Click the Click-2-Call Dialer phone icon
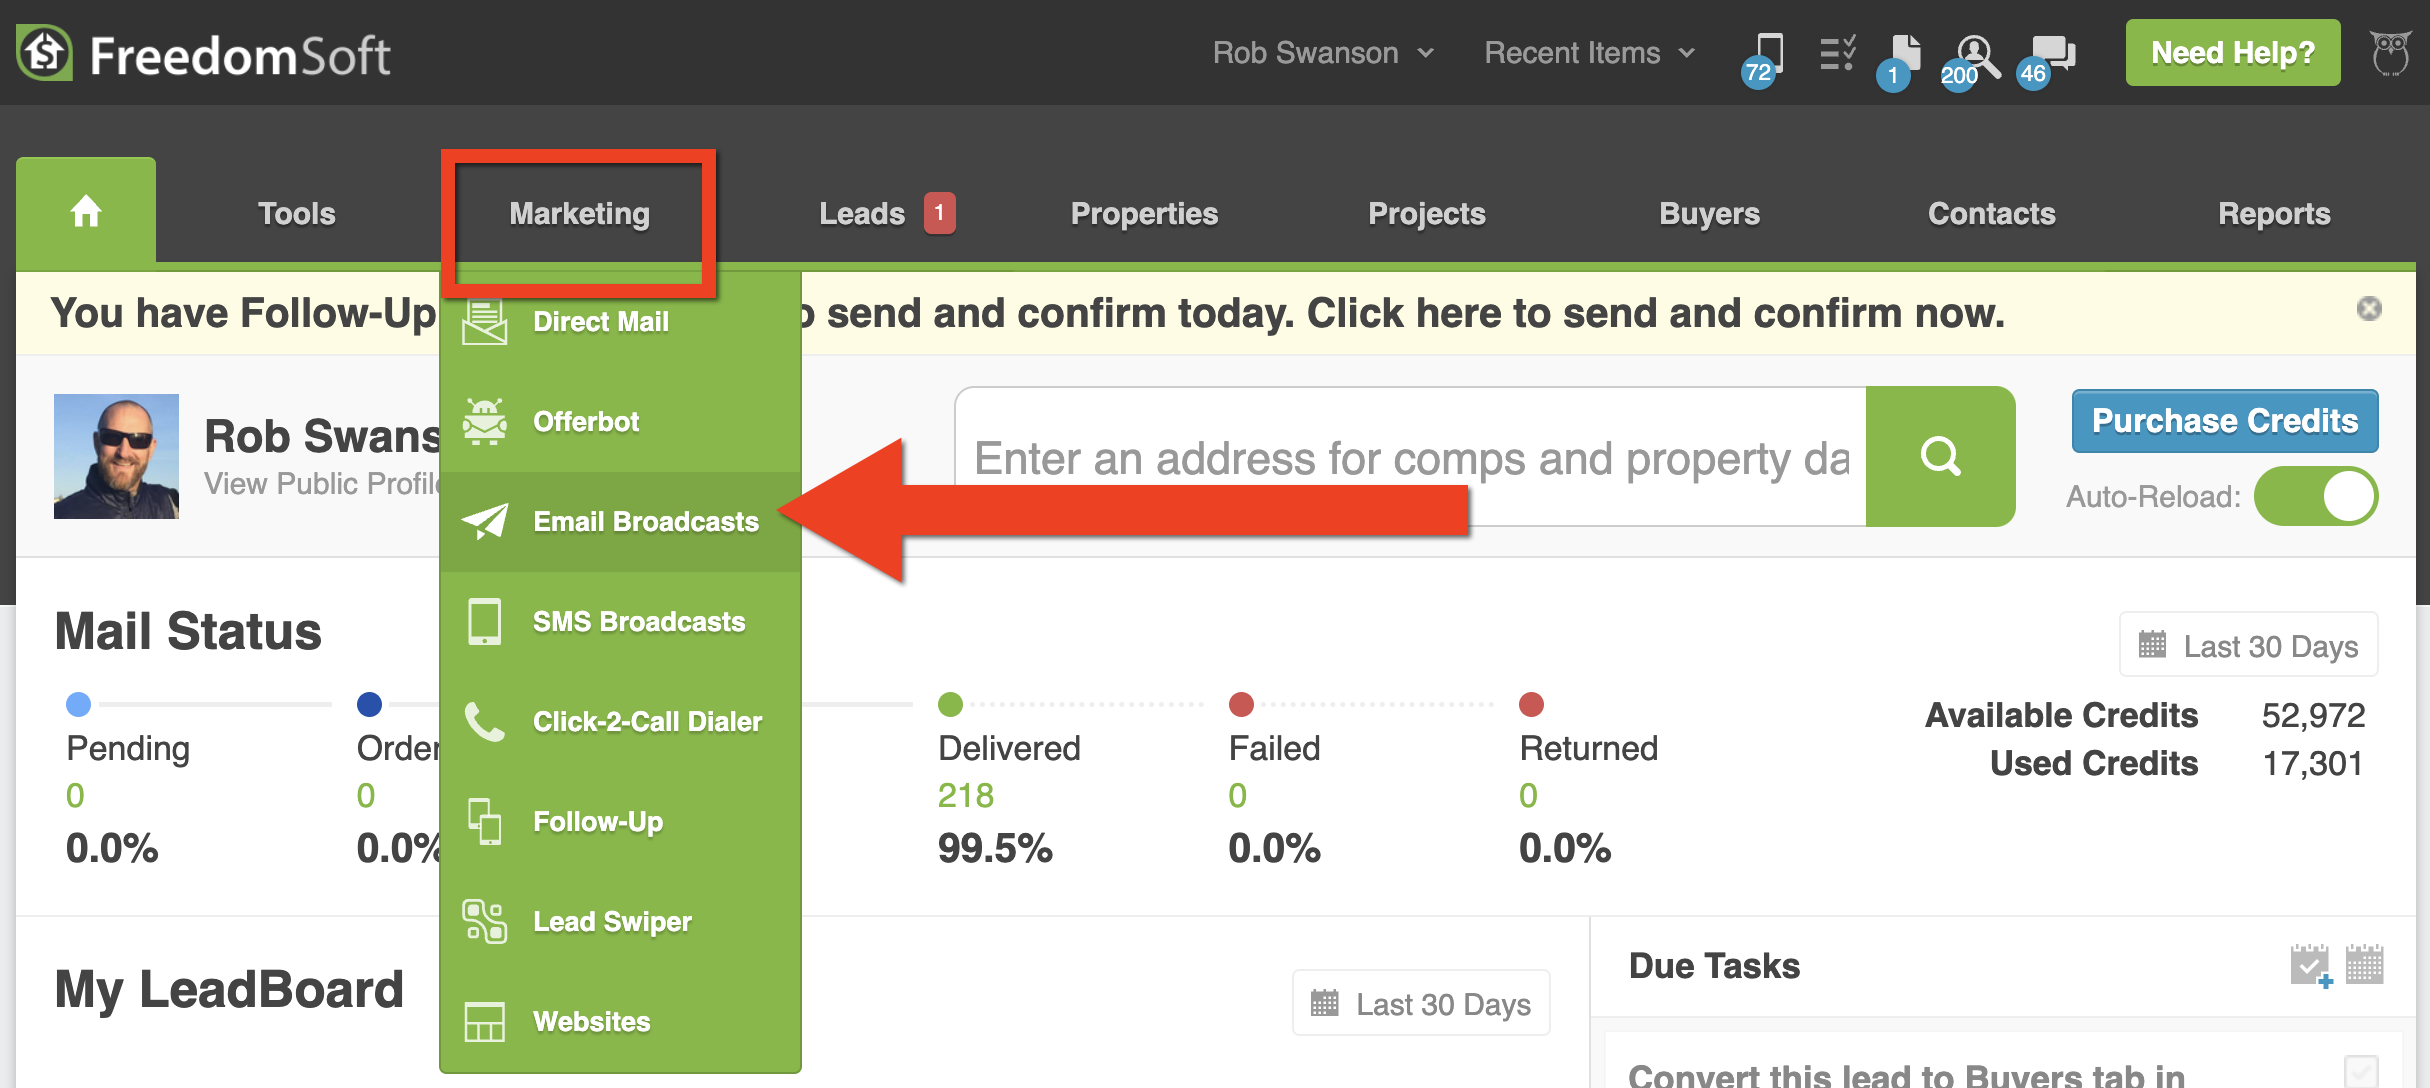 485,721
